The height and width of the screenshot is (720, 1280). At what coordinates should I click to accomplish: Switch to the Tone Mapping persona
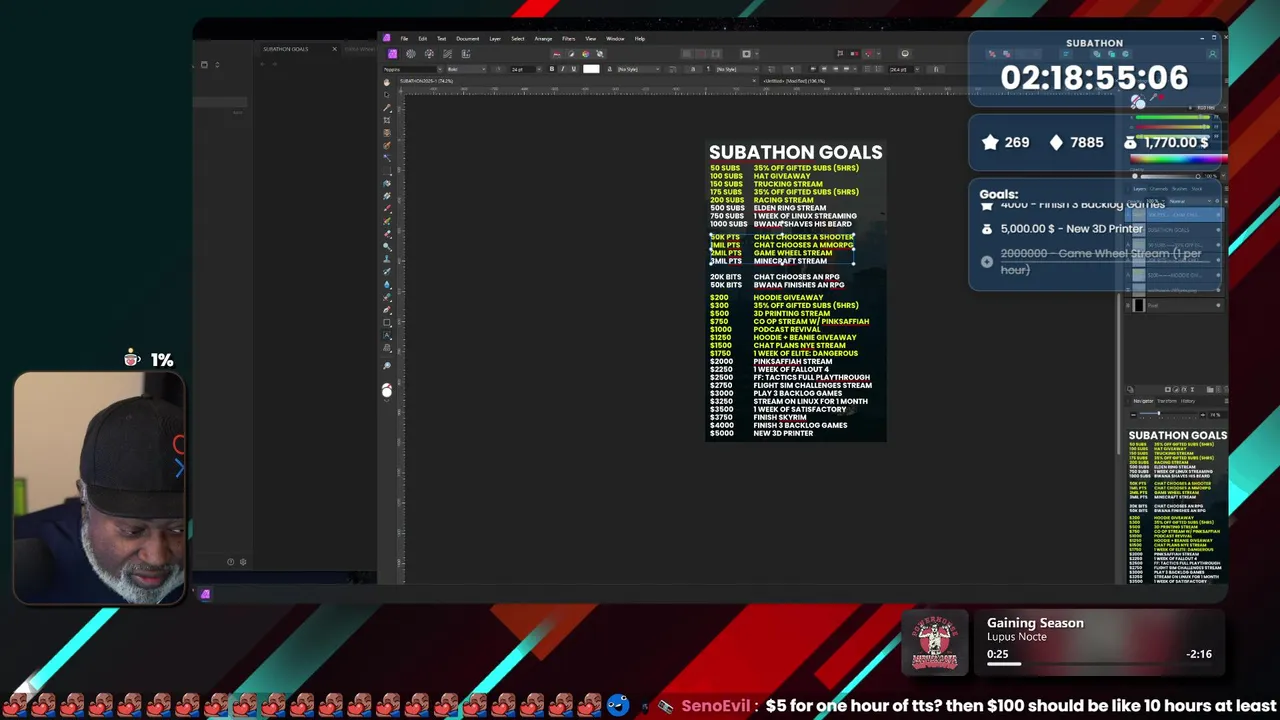pos(447,54)
